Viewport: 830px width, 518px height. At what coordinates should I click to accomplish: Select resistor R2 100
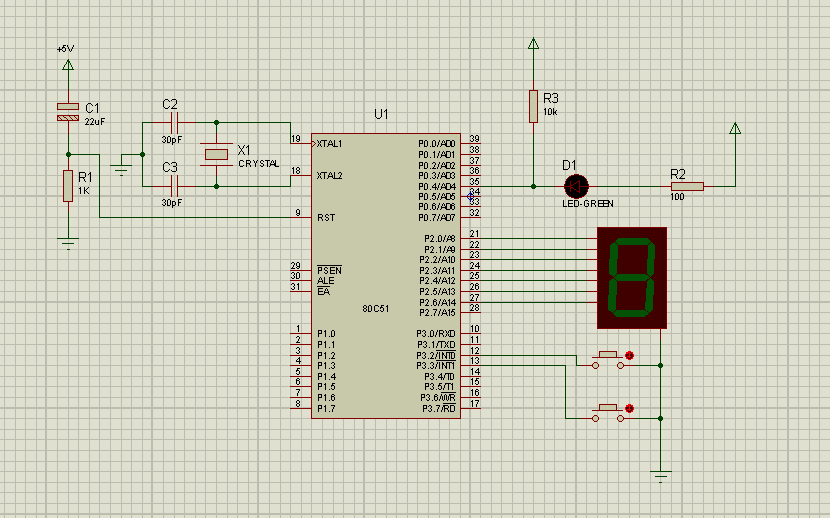click(x=687, y=186)
